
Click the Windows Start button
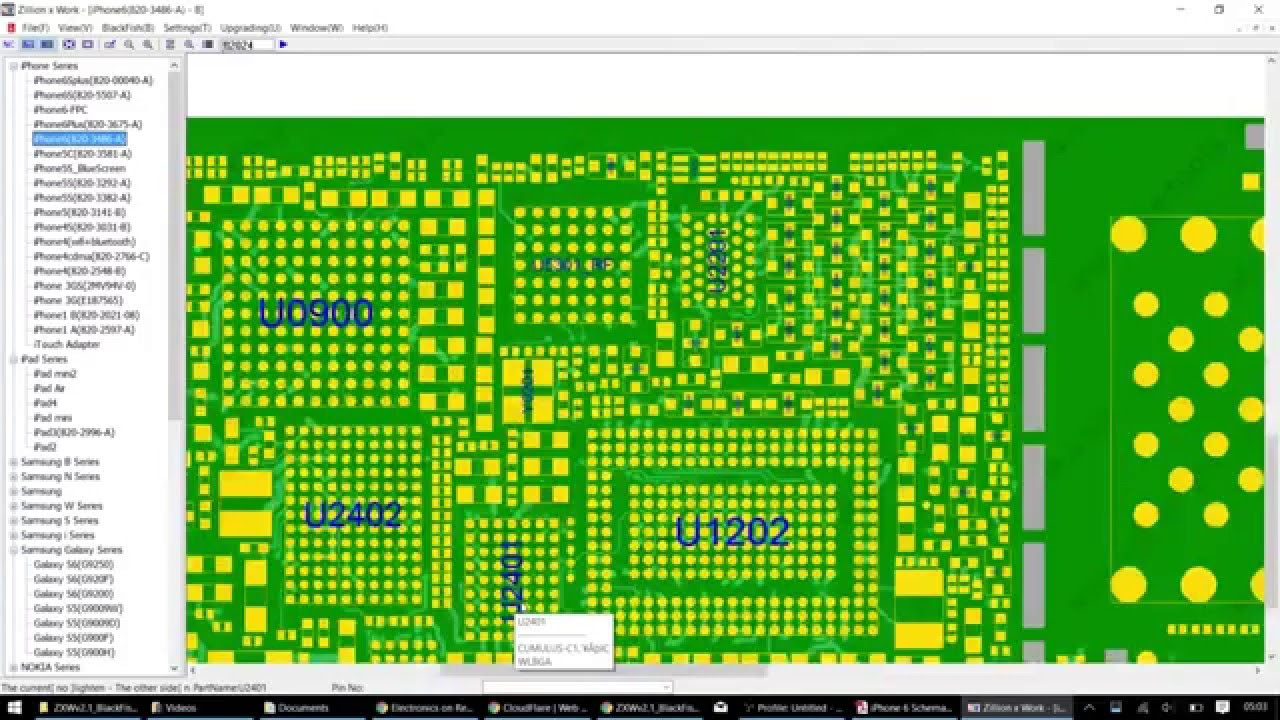(12, 708)
